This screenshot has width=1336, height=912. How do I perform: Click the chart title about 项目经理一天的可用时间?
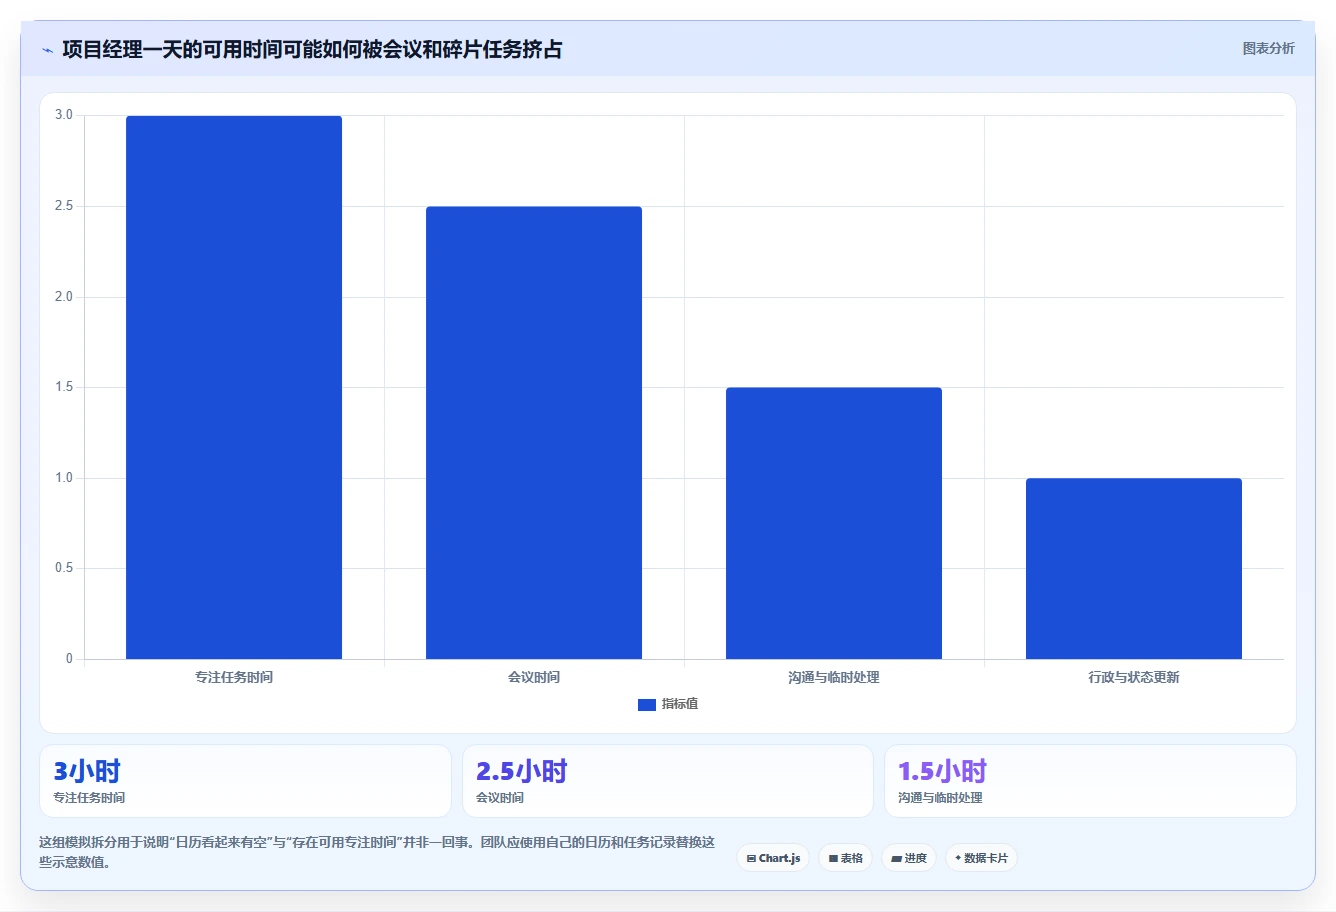312,49
